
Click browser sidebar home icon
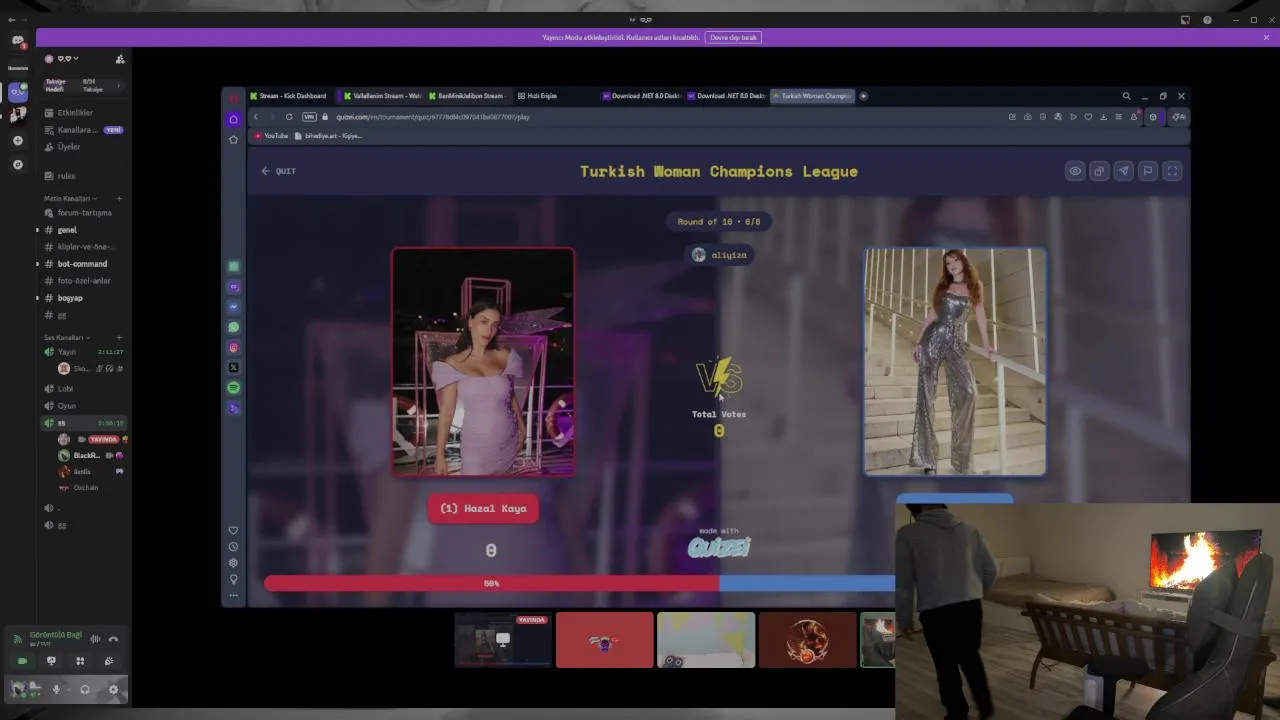(234, 119)
